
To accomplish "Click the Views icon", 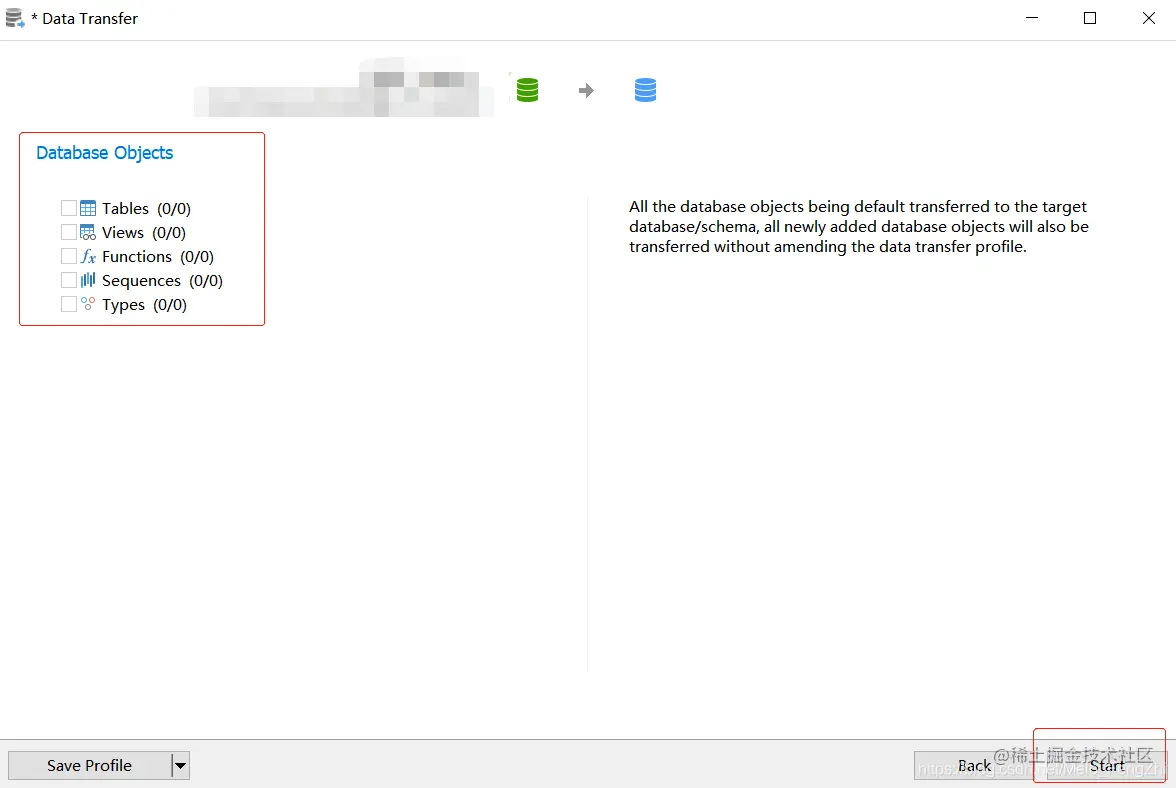I will click(88, 232).
